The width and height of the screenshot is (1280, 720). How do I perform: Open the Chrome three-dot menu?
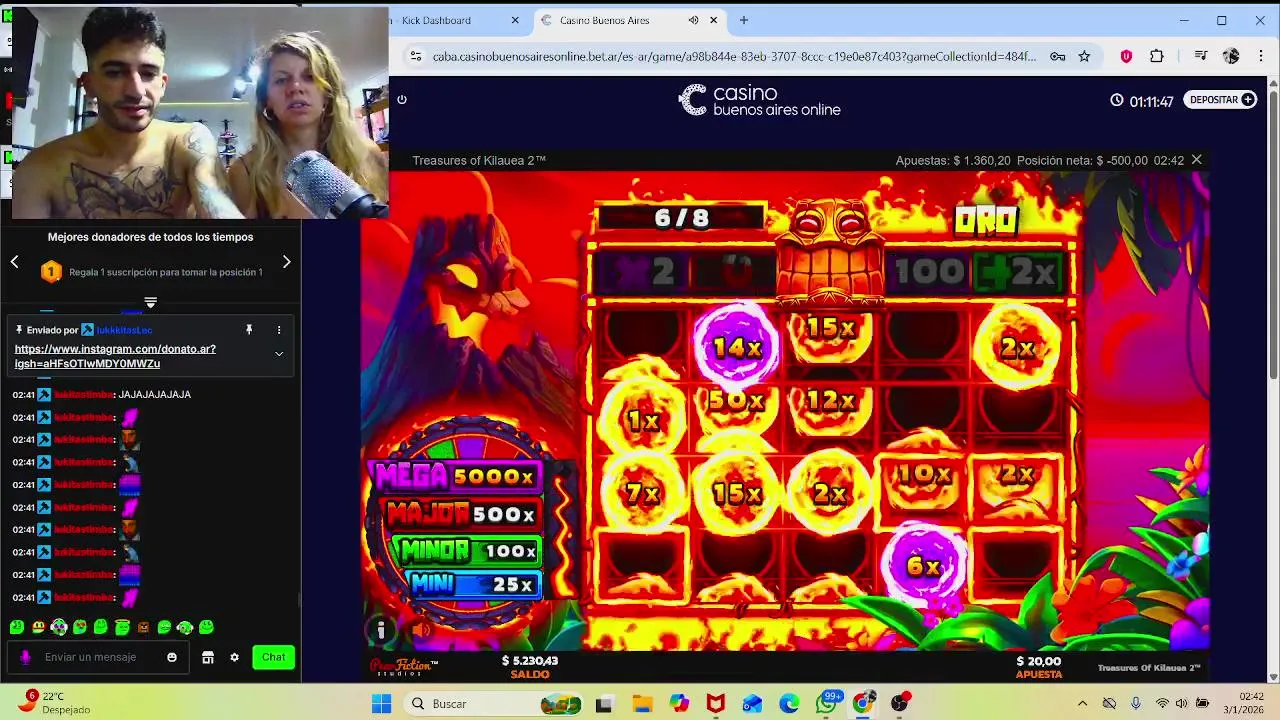pos(1261,57)
